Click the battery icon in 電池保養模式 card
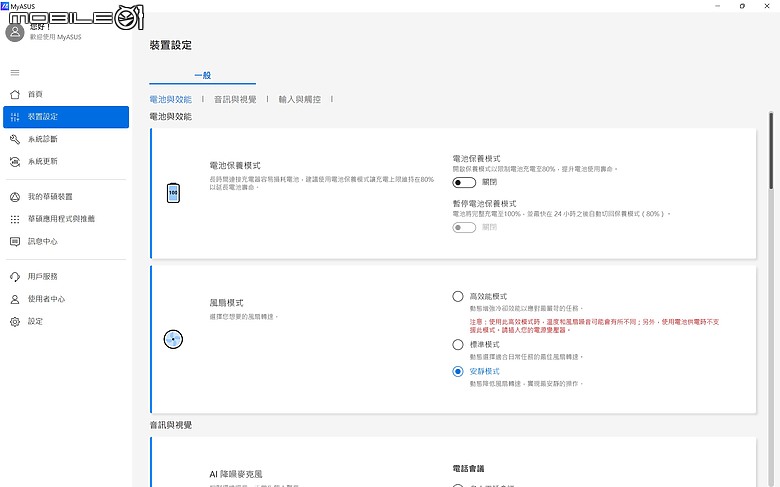Viewport: 780px width, 487px height. click(x=173, y=193)
